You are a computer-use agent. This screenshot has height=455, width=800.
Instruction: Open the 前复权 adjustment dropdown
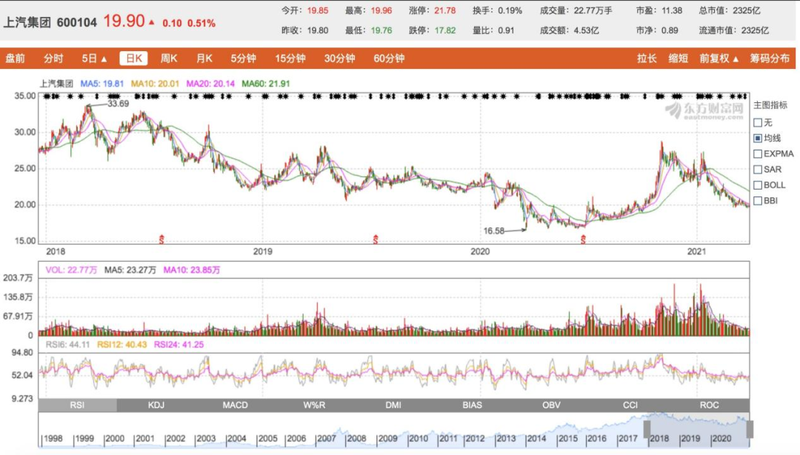pos(719,59)
